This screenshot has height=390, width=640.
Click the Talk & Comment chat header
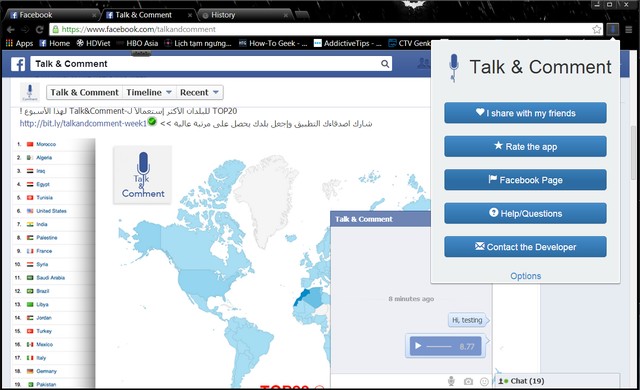click(x=380, y=219)
